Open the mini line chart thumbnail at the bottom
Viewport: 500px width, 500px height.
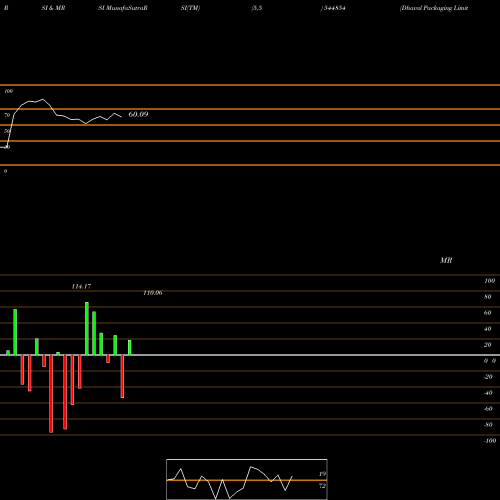pos(247,479)
